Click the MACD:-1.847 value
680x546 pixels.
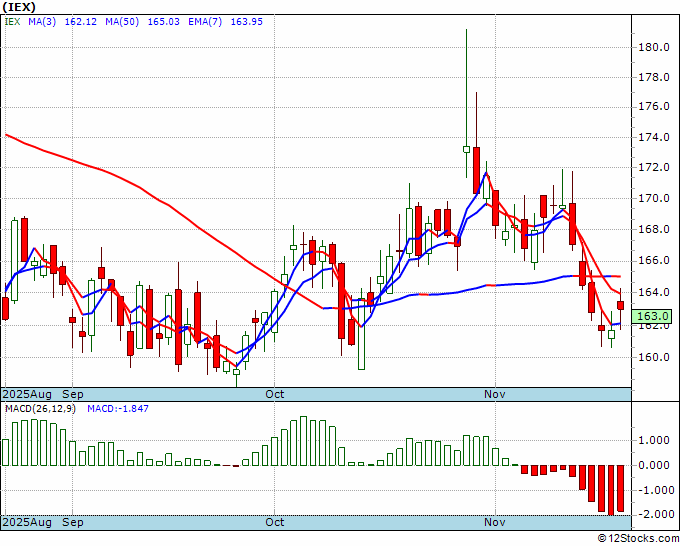coord(118,409)
